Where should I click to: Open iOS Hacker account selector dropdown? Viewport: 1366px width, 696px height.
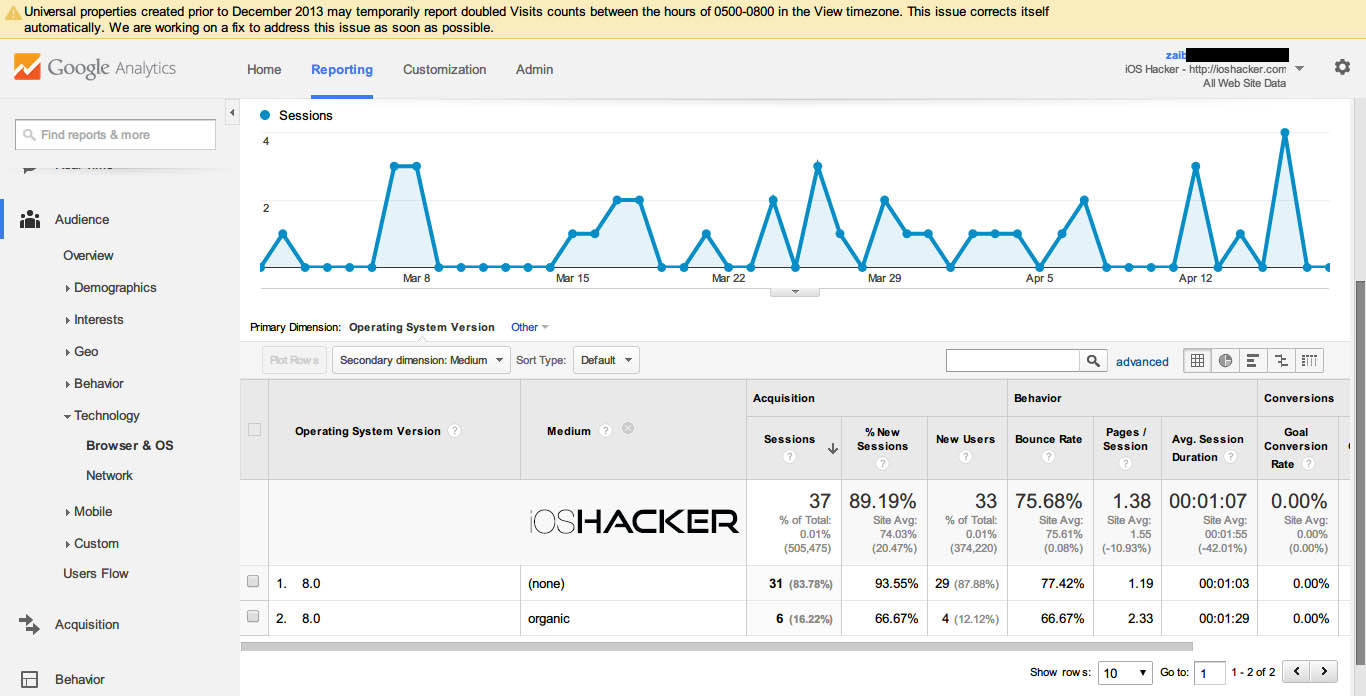pos(1299,69)
